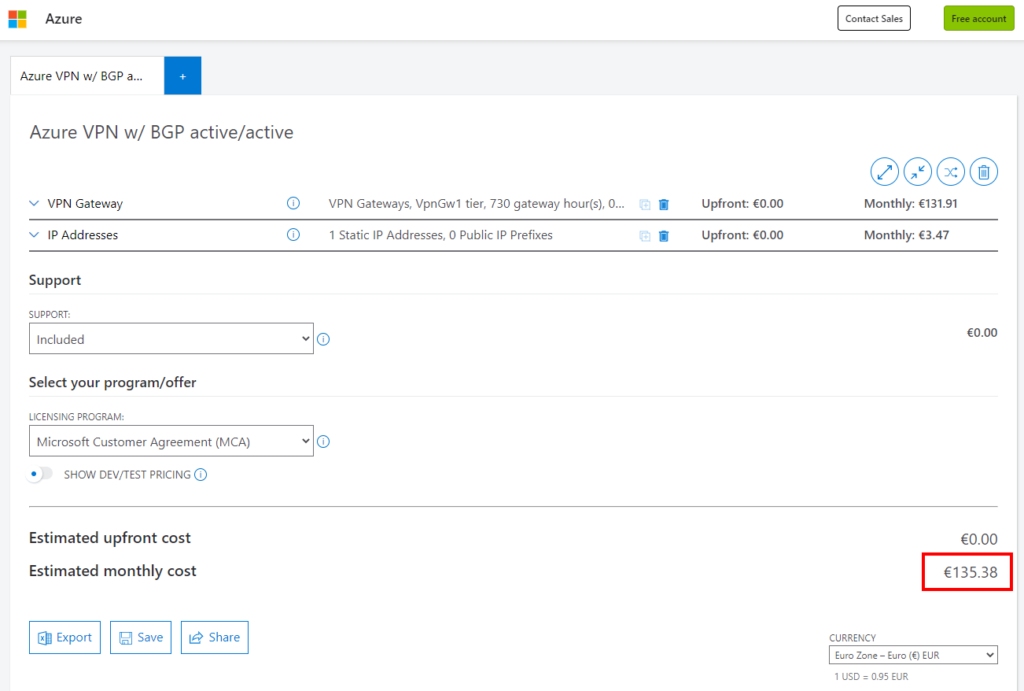Open the Licensing Program dropdown
Screen dimensions: 1024x691
pyautogui.click(x=171, y=442)
